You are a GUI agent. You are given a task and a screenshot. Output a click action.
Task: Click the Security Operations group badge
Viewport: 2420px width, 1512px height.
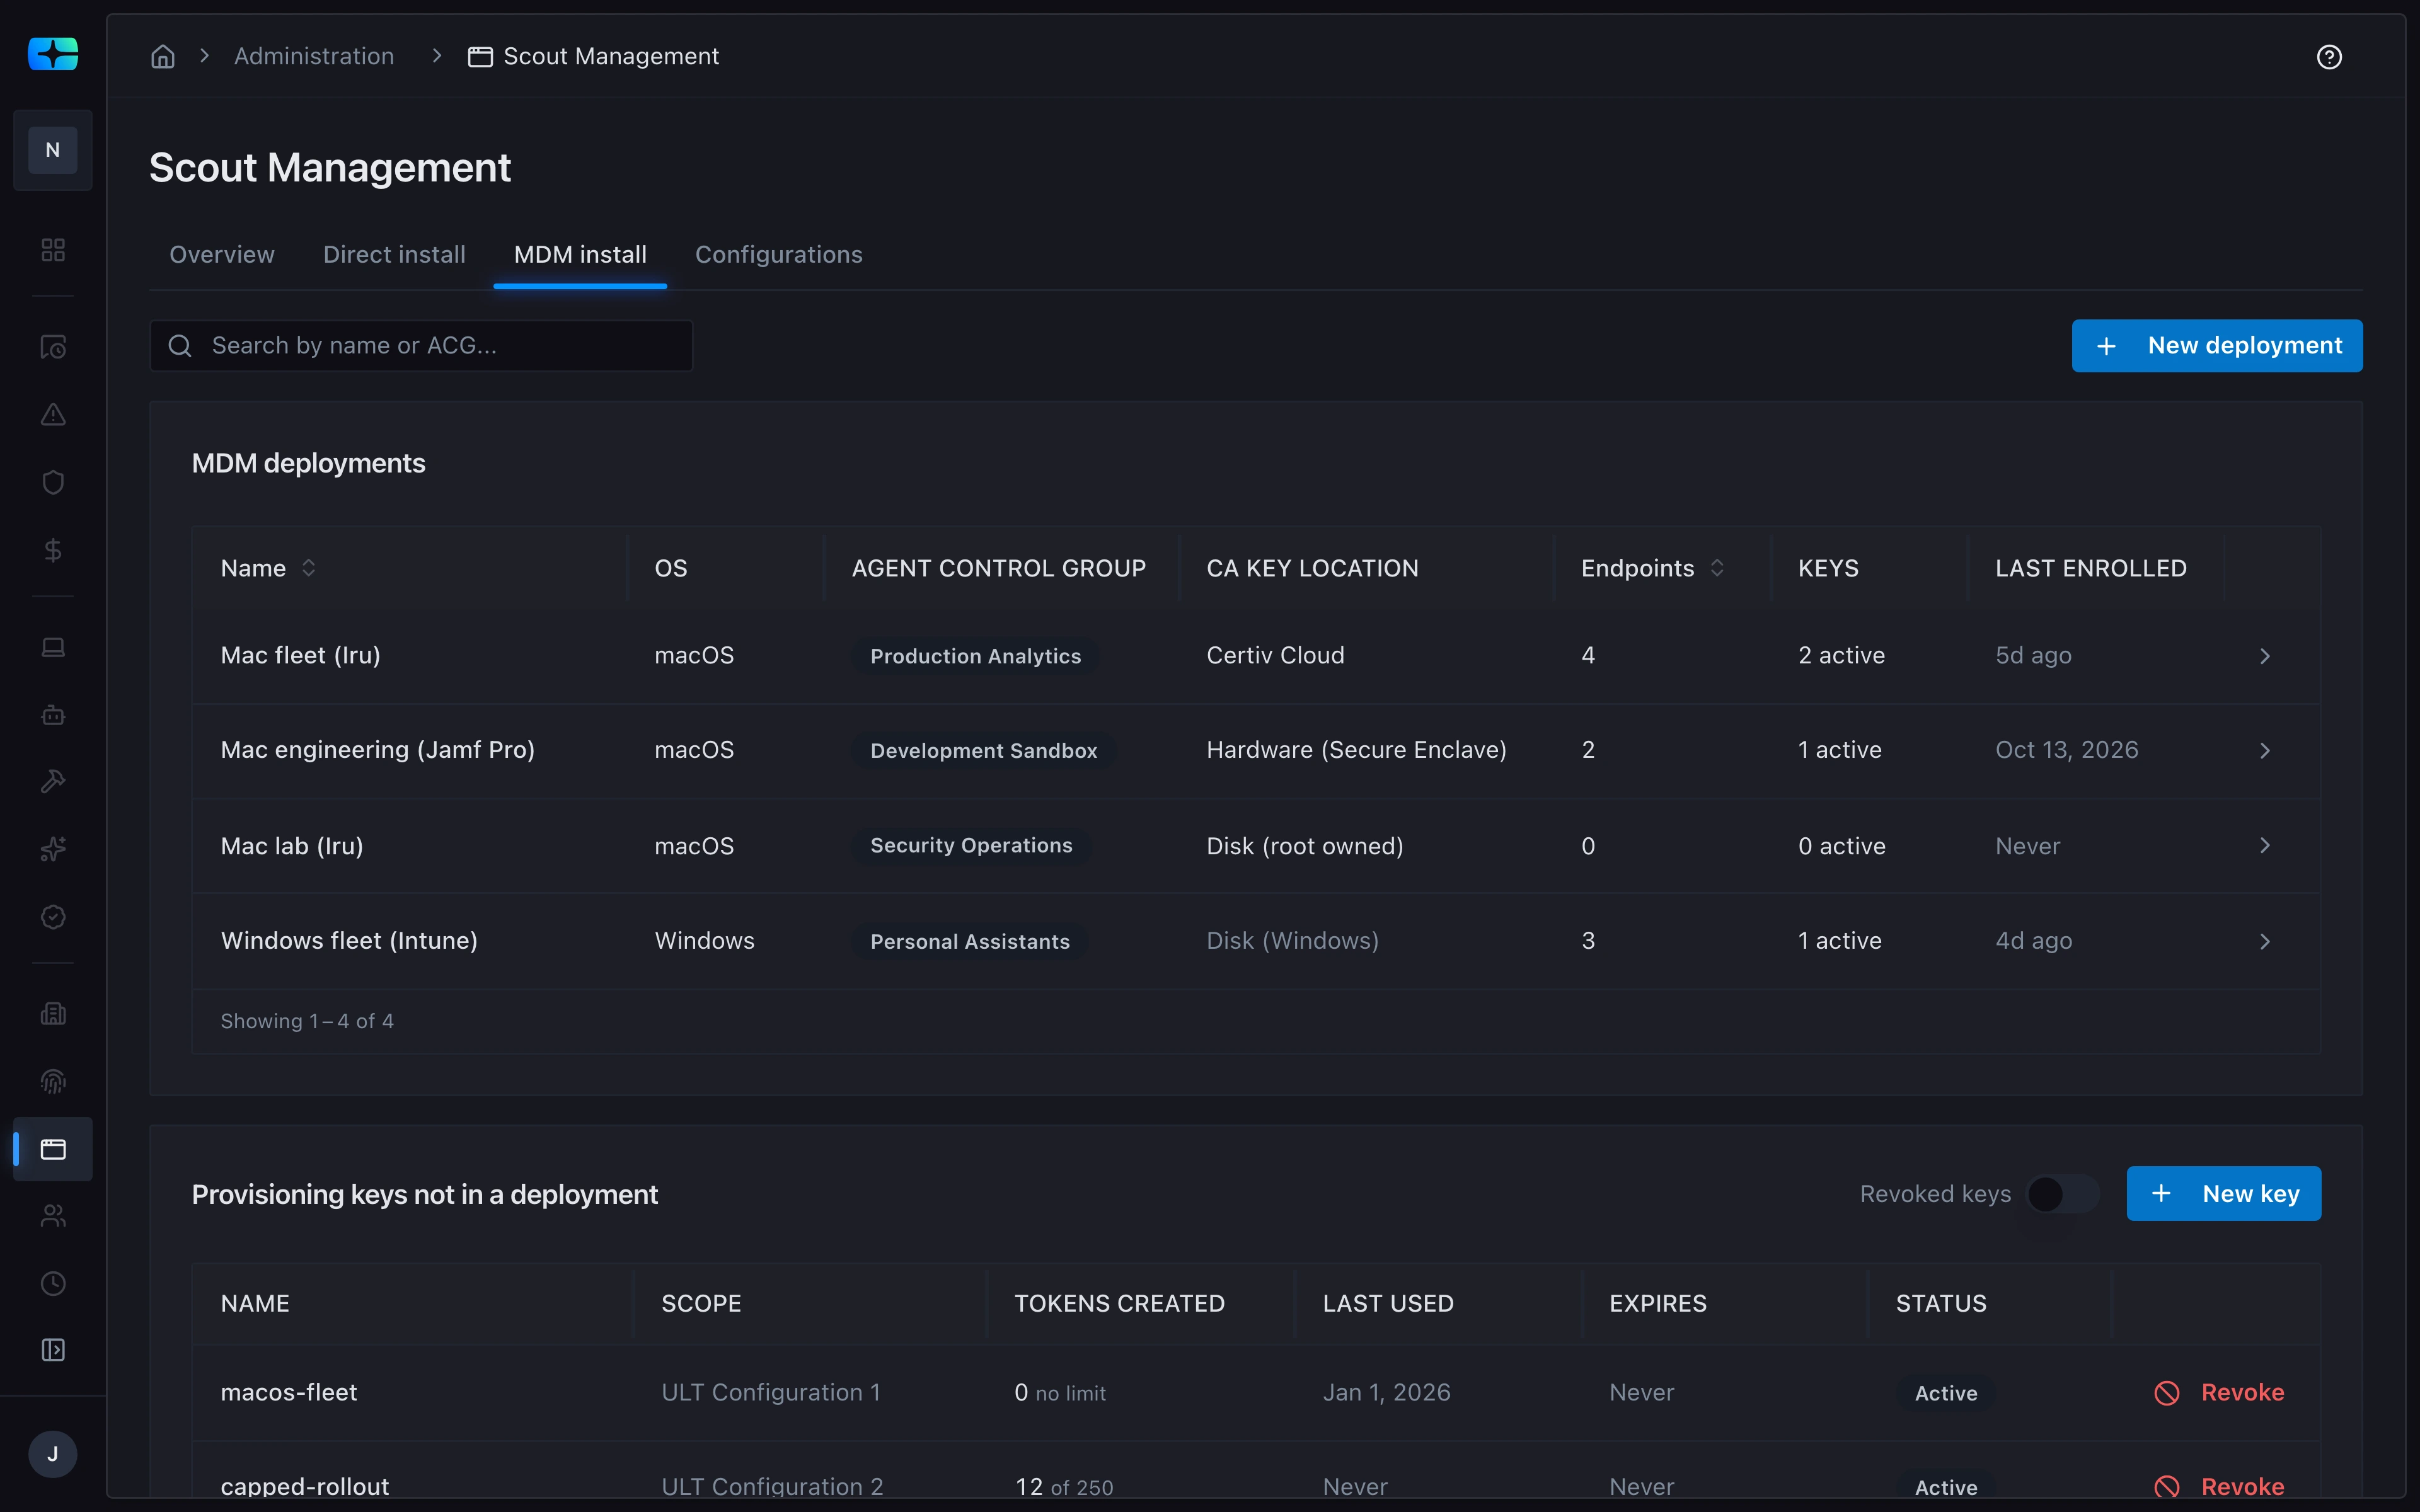click(x=971, y=846)
